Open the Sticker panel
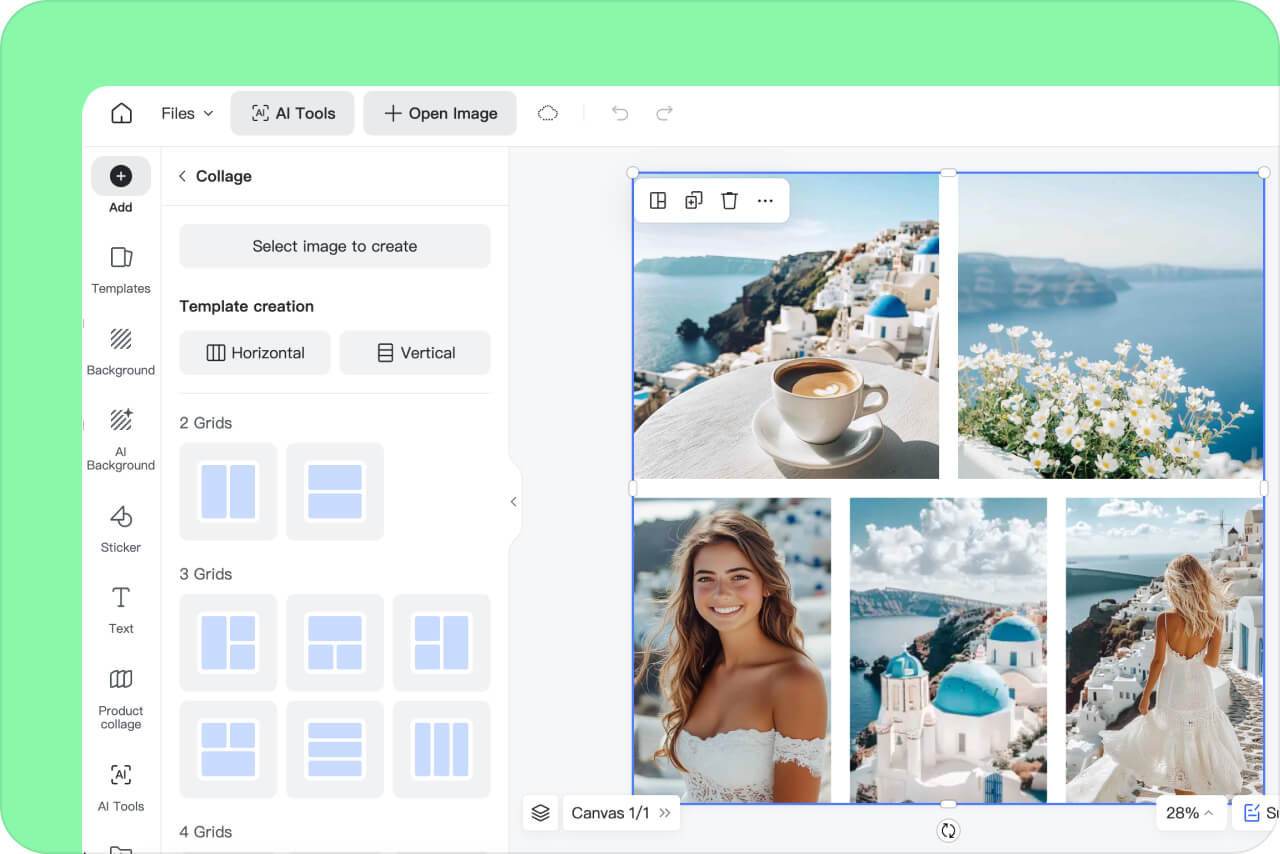This screenshot has height=854, width=1280. [121, 528]
